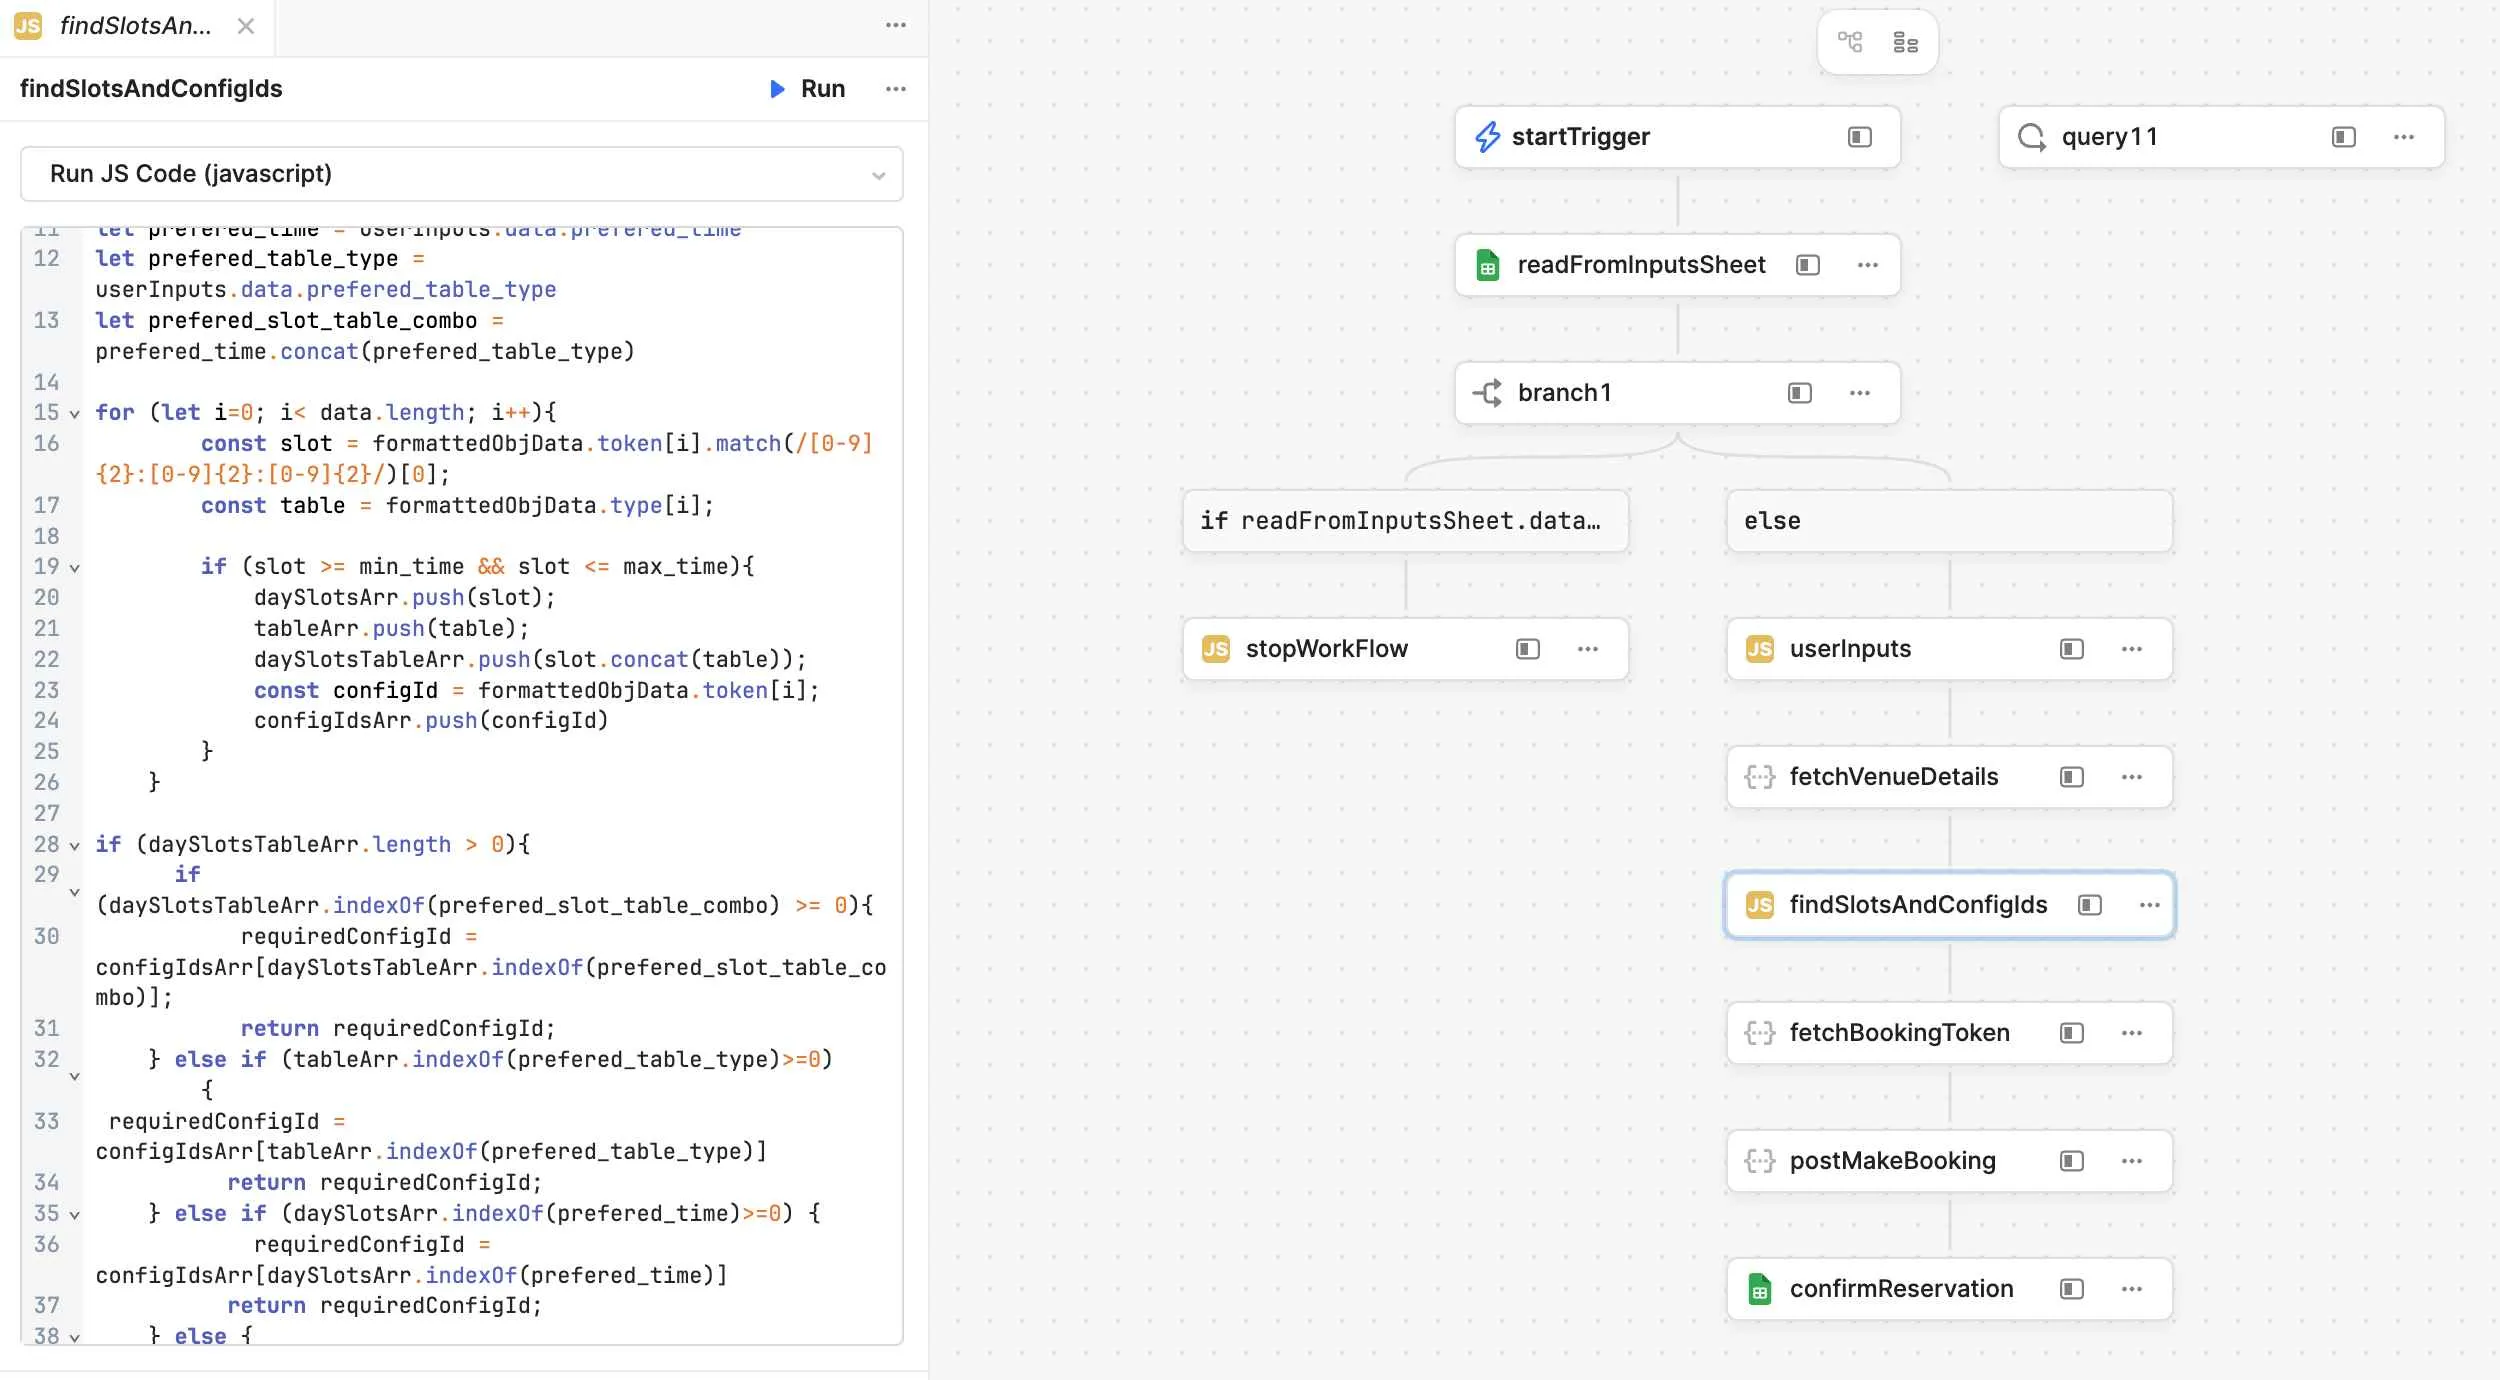The height and width of the screenshot is (1380, 2500).
Task: Toggle the query11 side panel icon
Action: [x=2344, y=137]
